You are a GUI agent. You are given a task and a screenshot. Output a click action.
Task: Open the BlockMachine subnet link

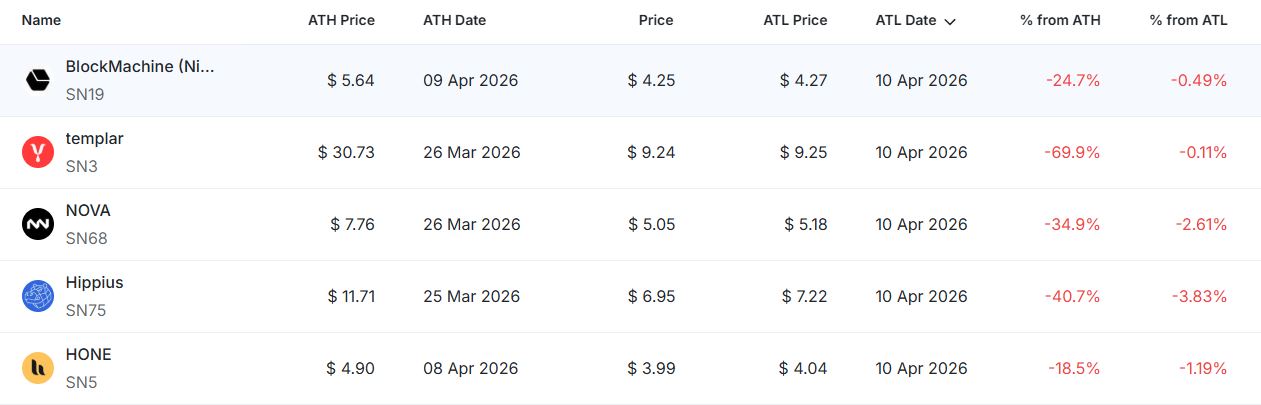click(x=139, y=67)
